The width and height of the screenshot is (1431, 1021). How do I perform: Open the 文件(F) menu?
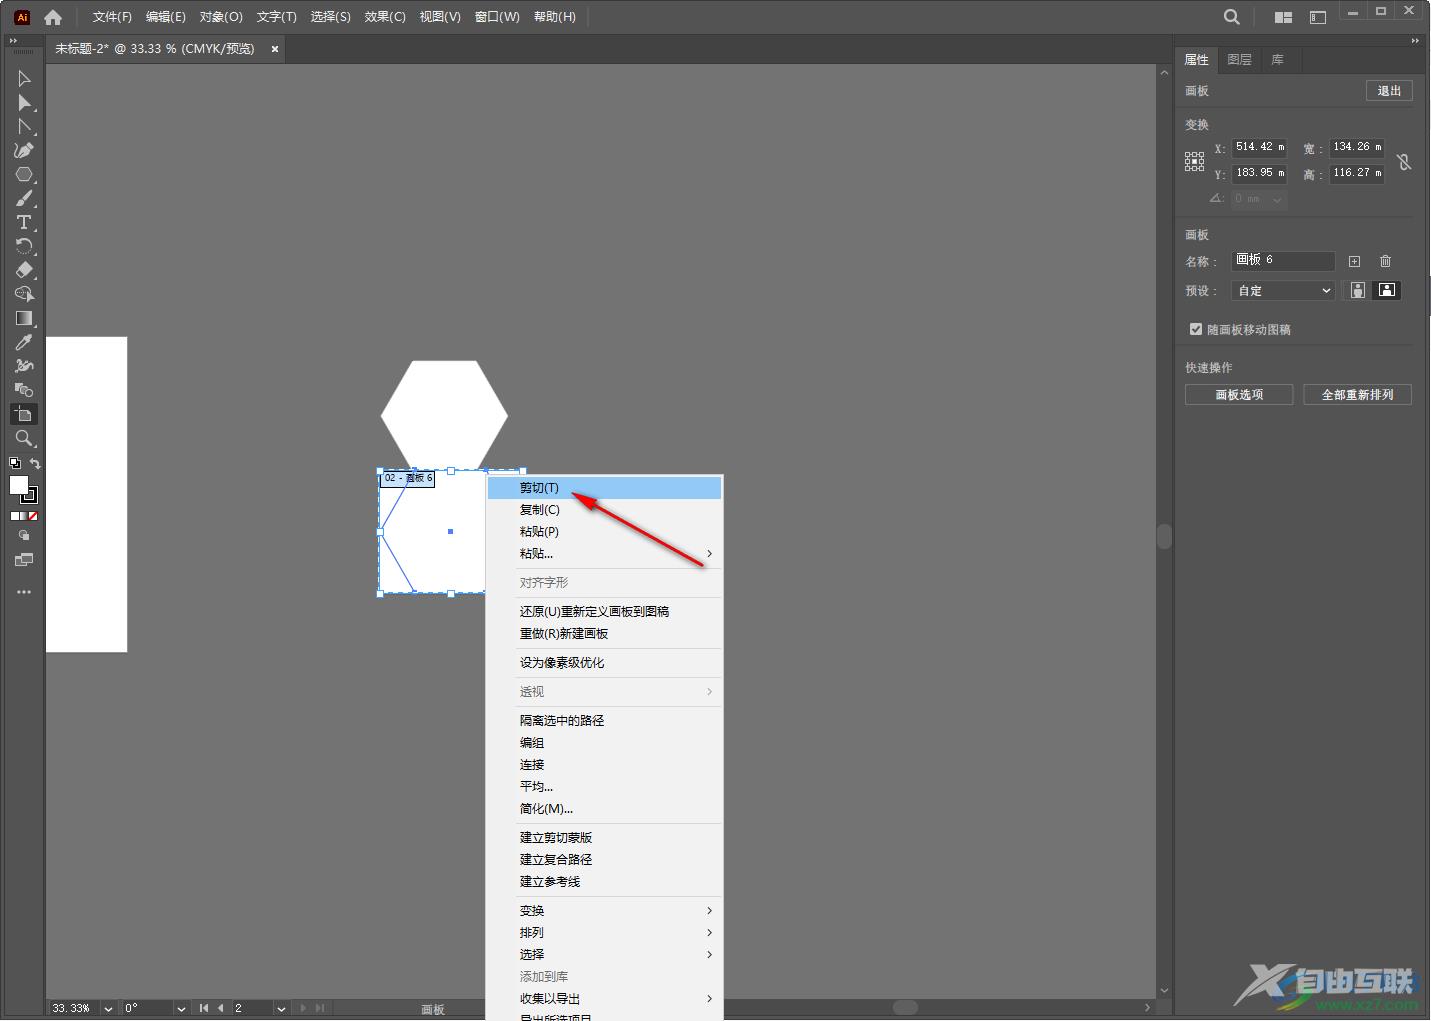(x=112, y=17)
